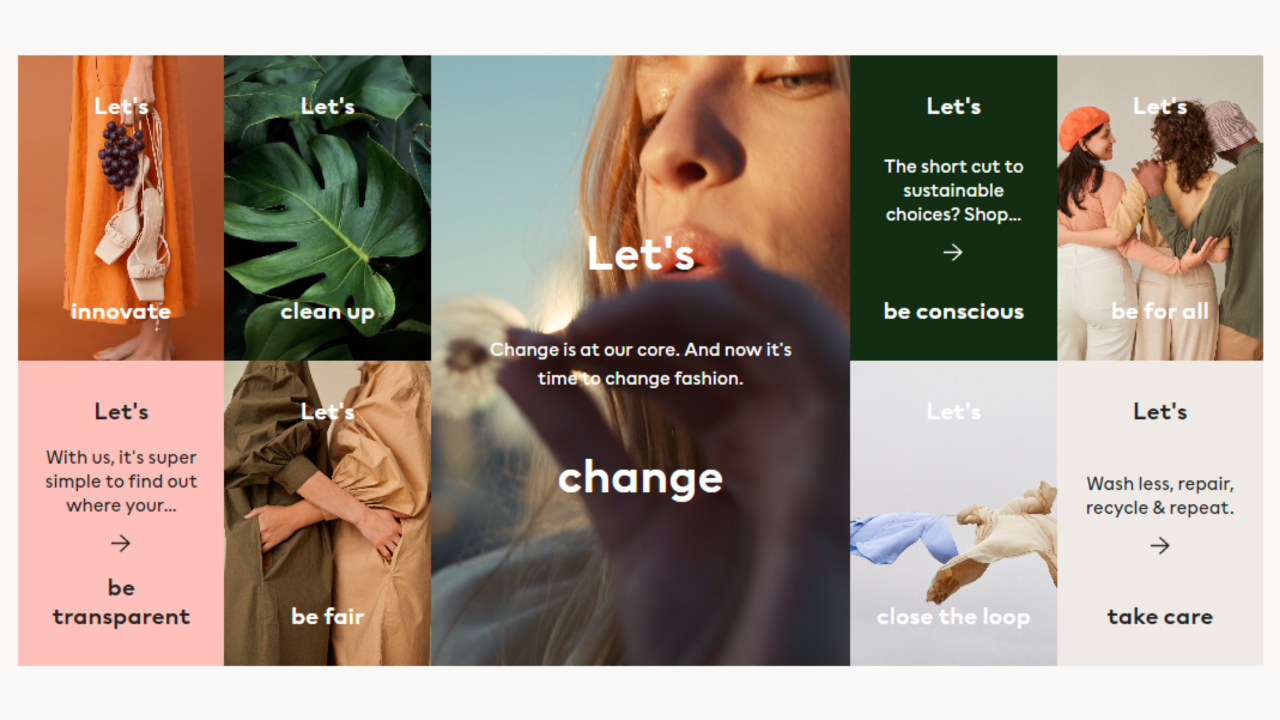
Task: Open the Let's be fair tile
Action: click(327, 513)
